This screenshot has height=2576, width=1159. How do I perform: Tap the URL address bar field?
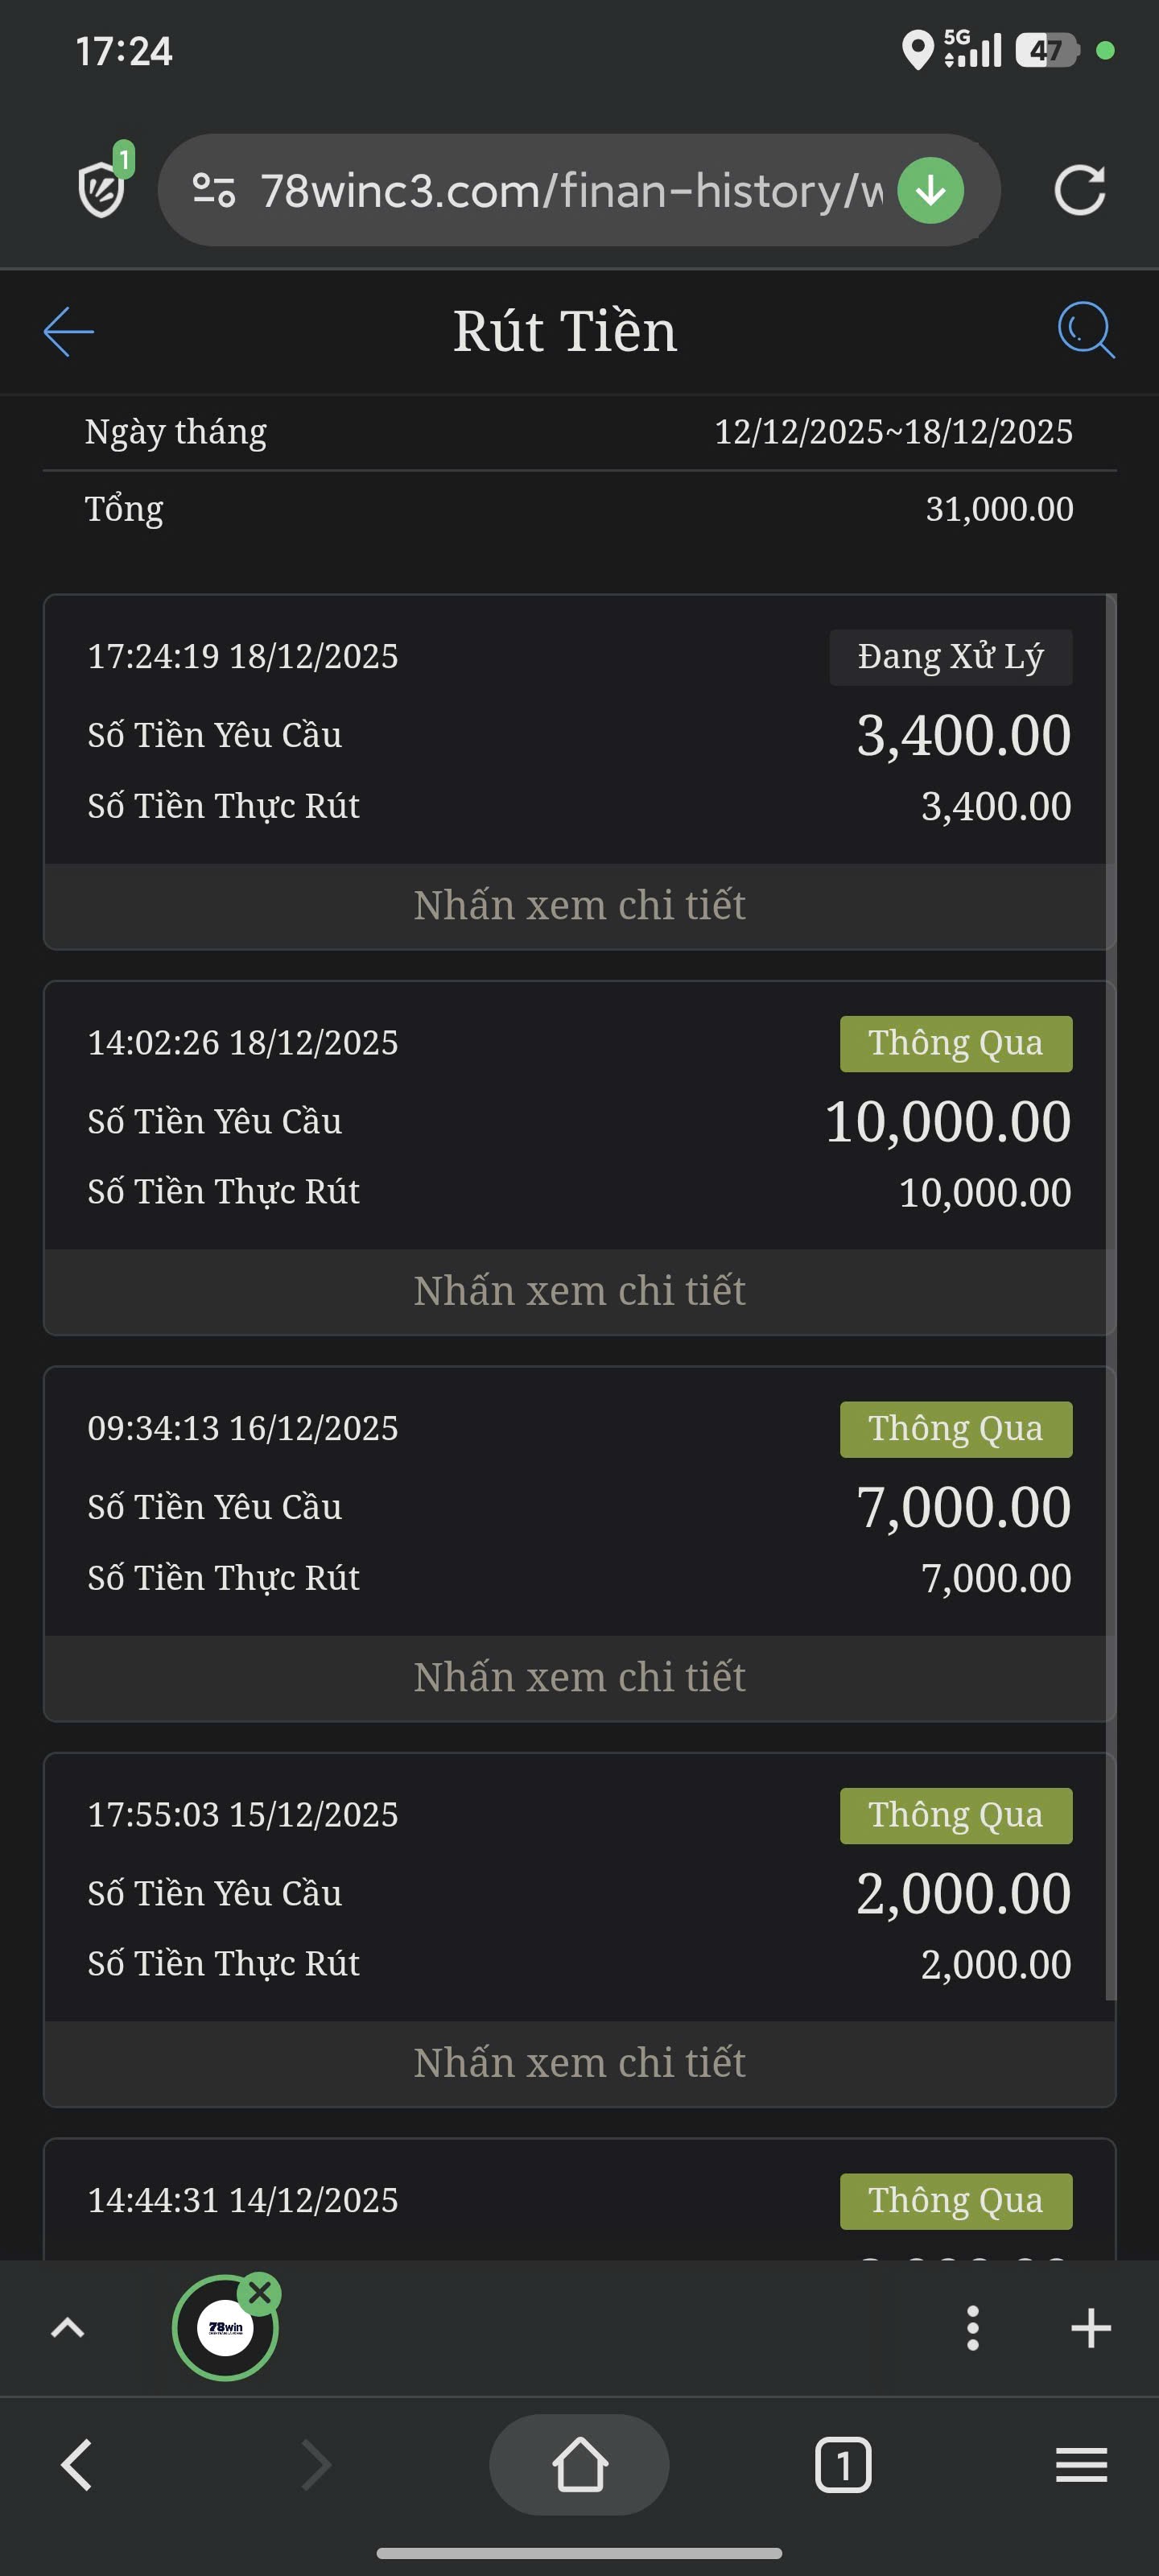click(570, 190)
